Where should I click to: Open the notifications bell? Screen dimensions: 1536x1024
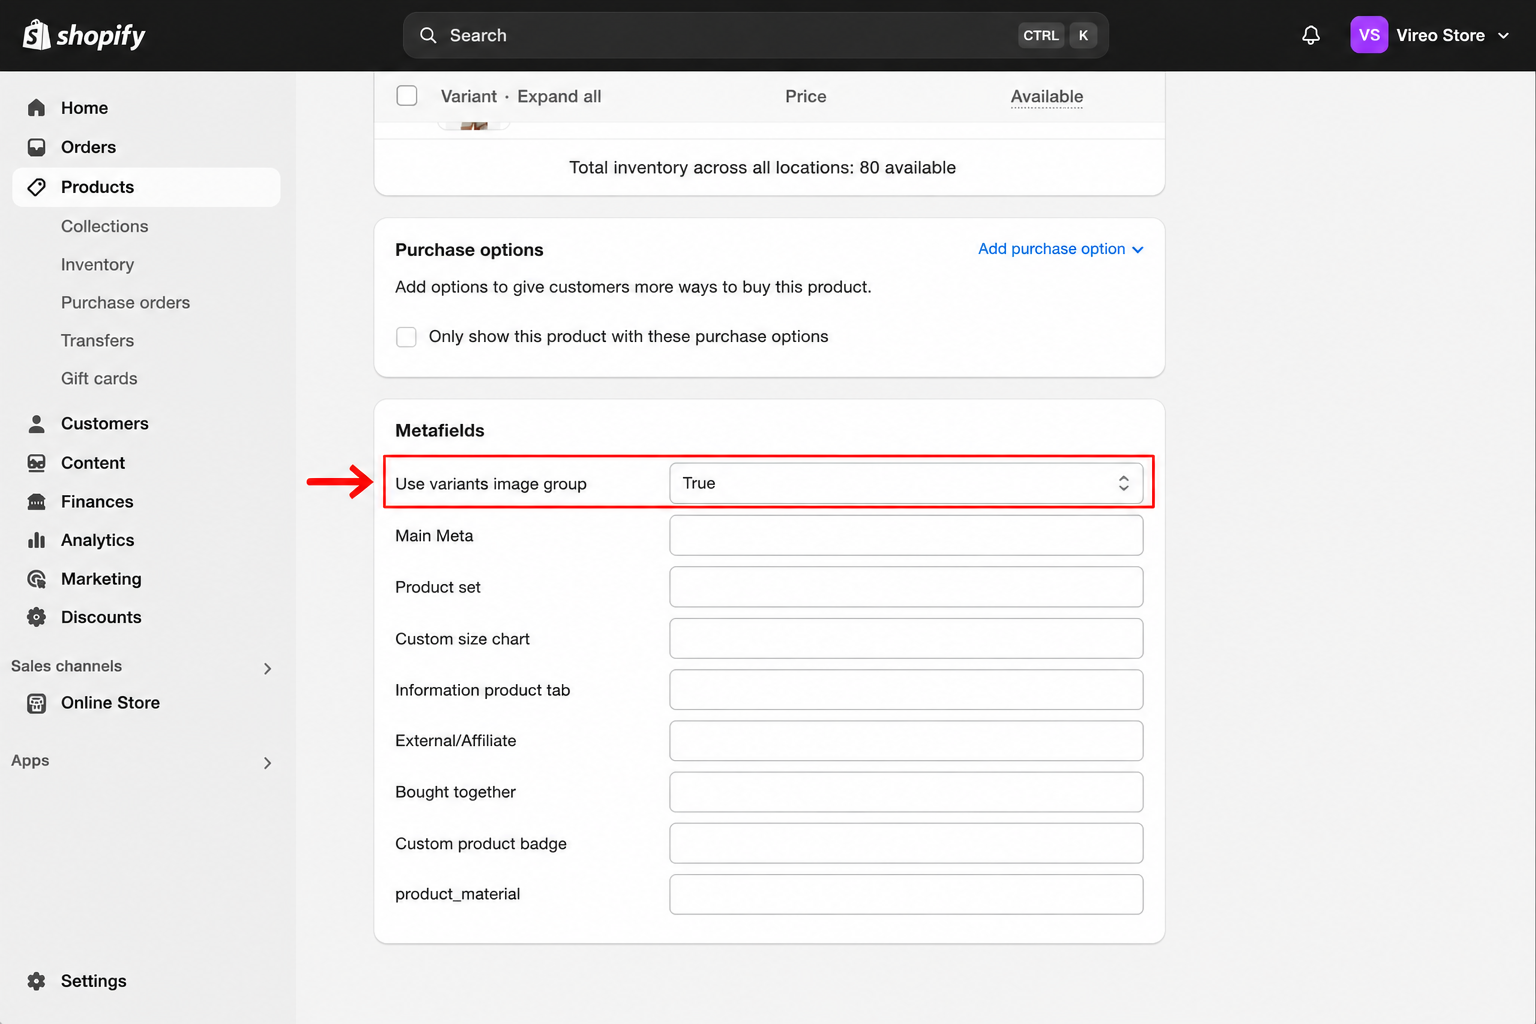point(1311,35)
